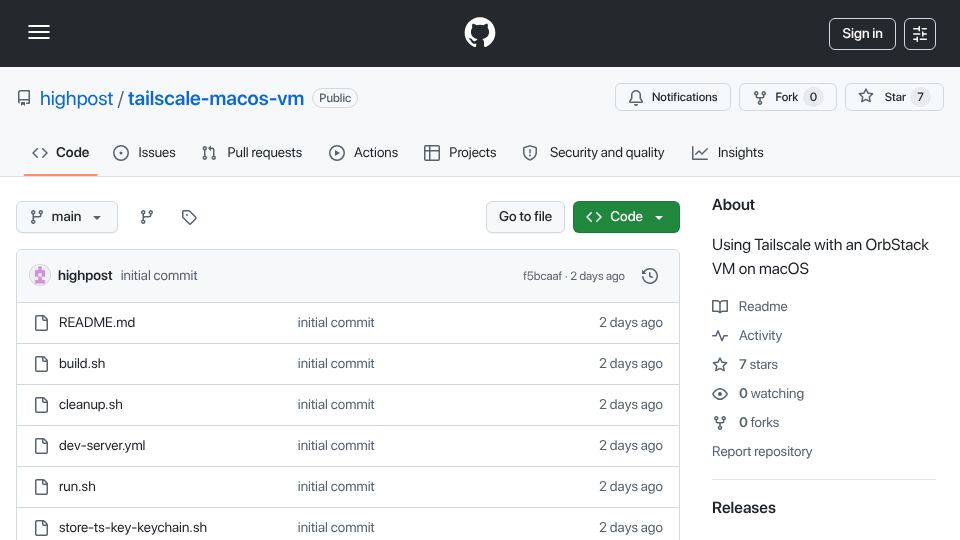Open appearance settings sliders icon in header
This screenshot has height=540, width=960.
[920, 34]
